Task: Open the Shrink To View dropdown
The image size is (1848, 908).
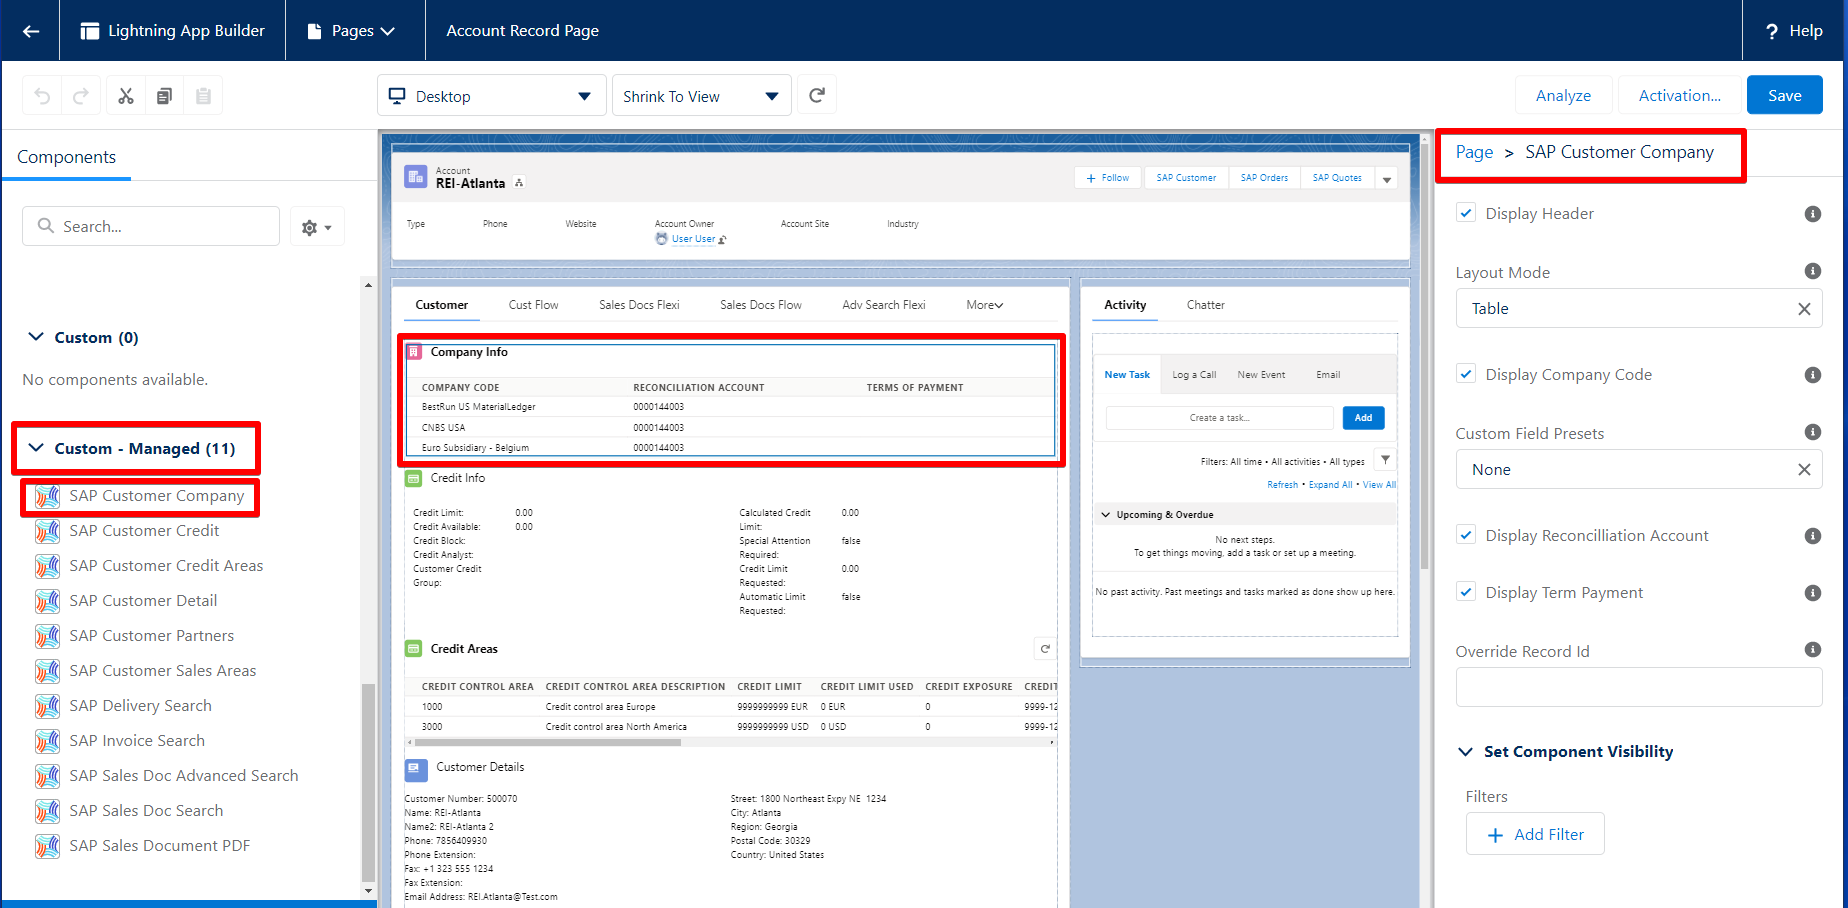Action: point(701,96)
